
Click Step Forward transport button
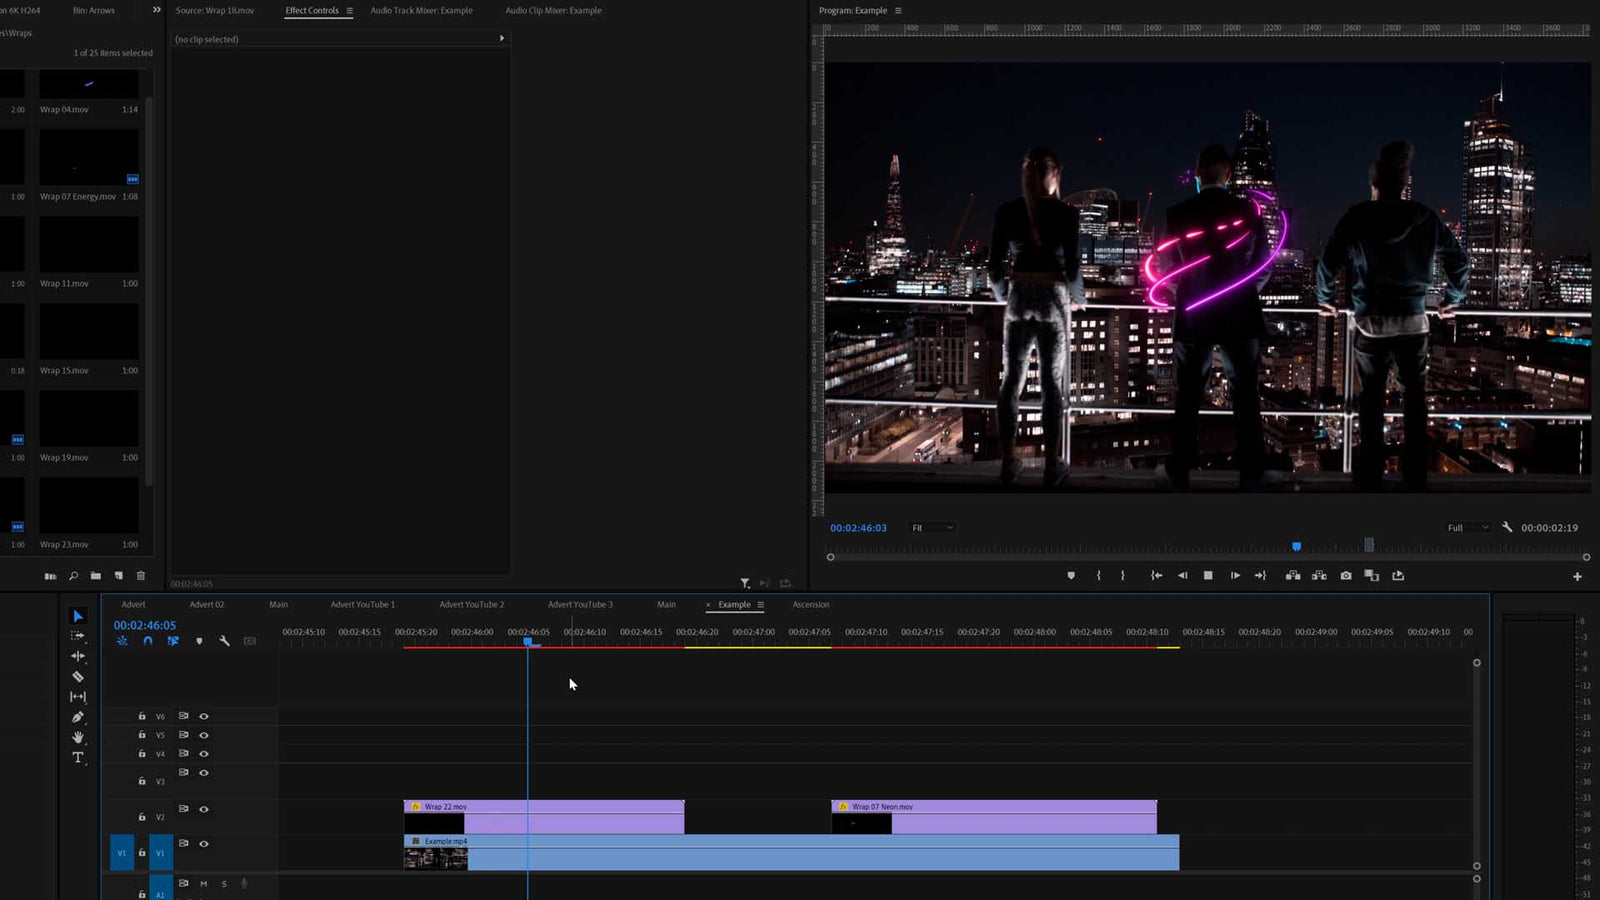pyautogui.click(x=1234, y=576)
